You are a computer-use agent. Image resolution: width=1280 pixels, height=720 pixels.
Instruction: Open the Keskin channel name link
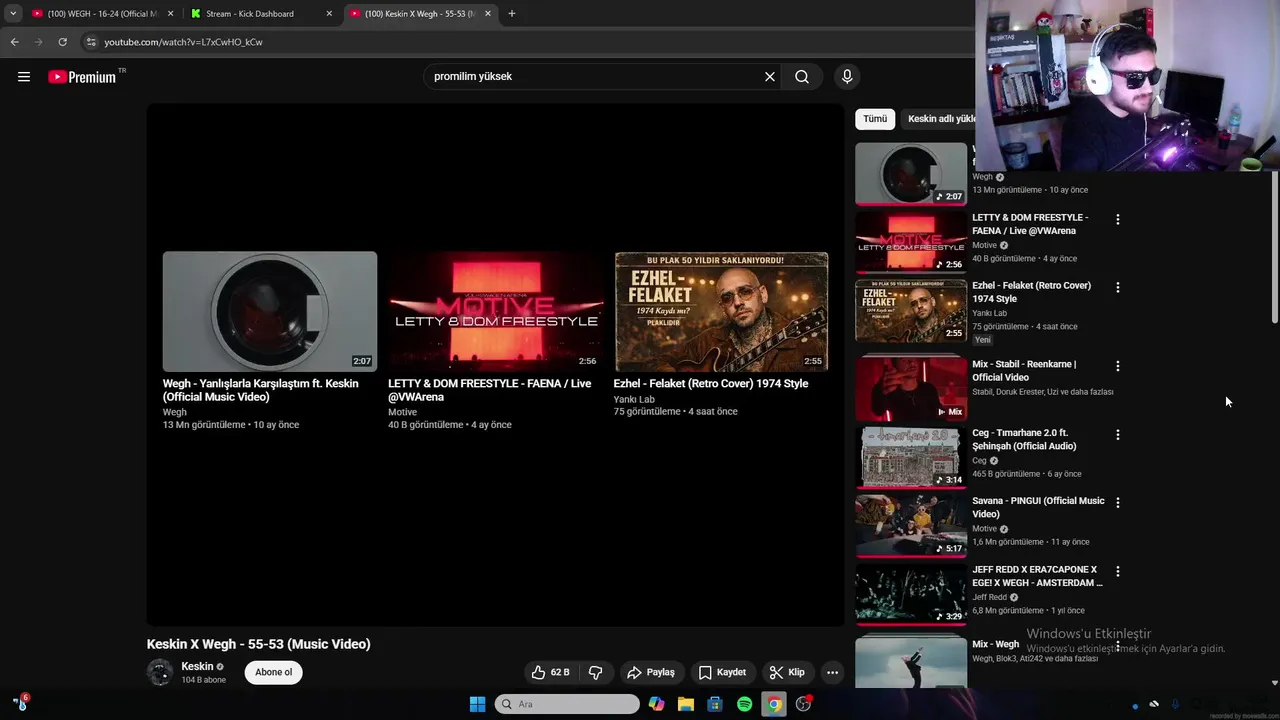pyautogui.click(x=197, y=667)
